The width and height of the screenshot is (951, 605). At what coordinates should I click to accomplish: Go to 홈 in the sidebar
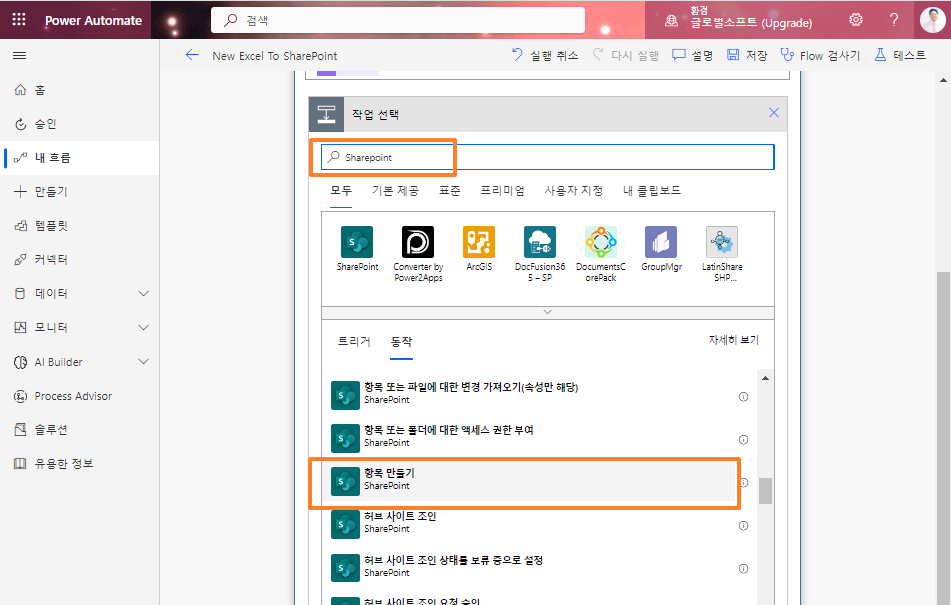point(79,90)
